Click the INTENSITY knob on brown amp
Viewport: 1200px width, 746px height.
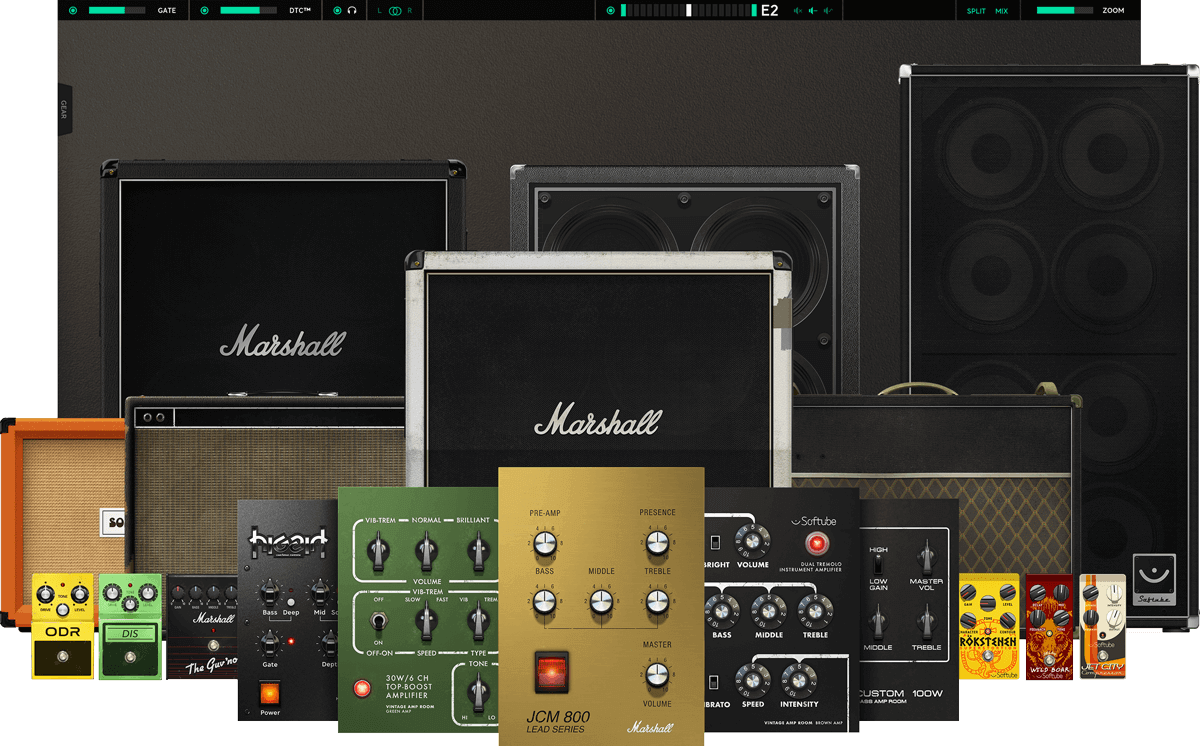[799, 680]
